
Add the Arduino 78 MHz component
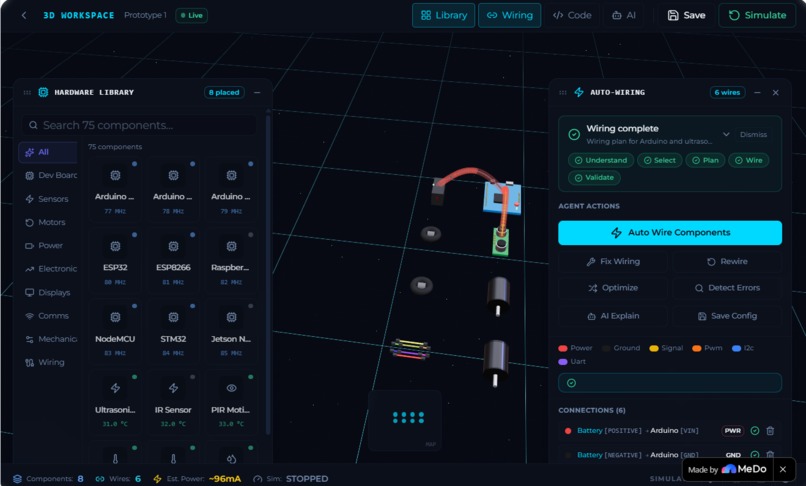coord(173,190)
